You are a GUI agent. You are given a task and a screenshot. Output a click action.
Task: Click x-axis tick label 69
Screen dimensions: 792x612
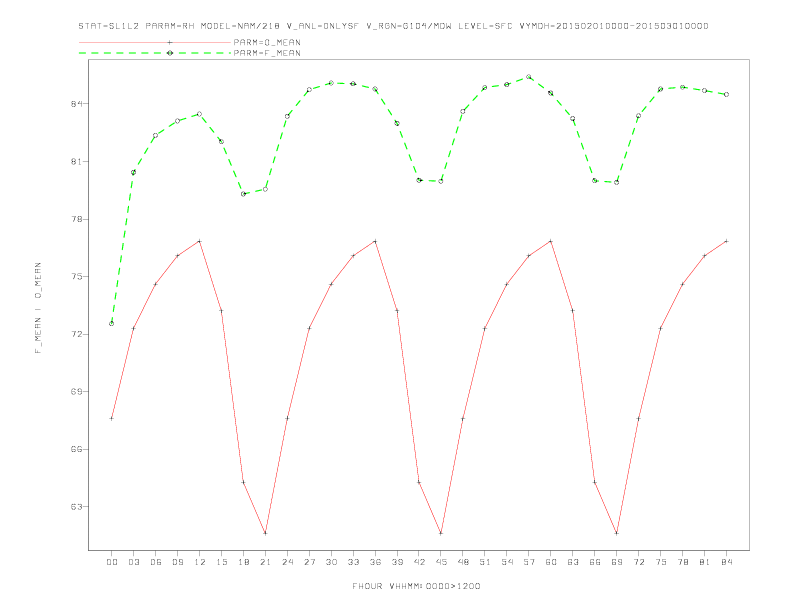click(617, 562)
